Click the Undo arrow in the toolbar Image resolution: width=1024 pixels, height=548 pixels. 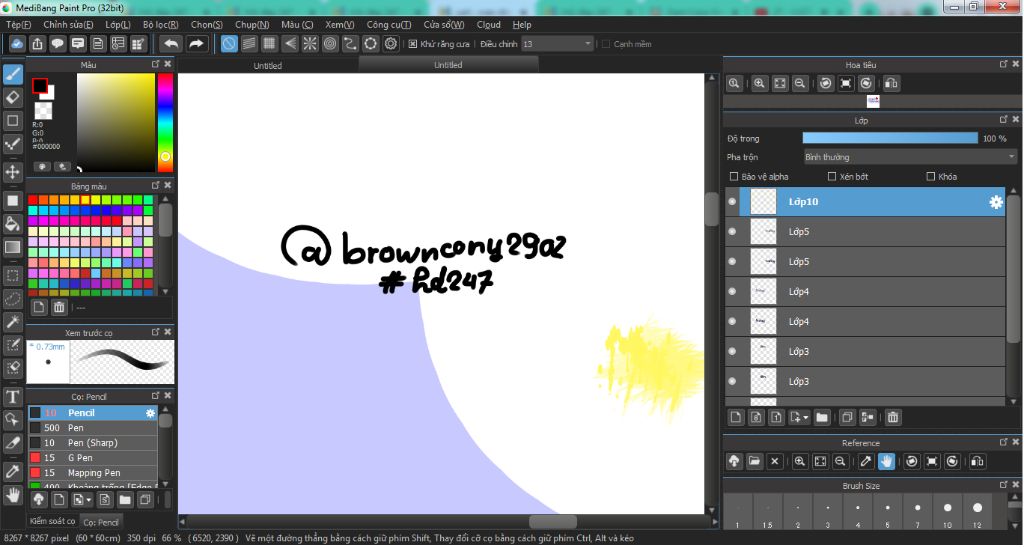click(171, 44)
